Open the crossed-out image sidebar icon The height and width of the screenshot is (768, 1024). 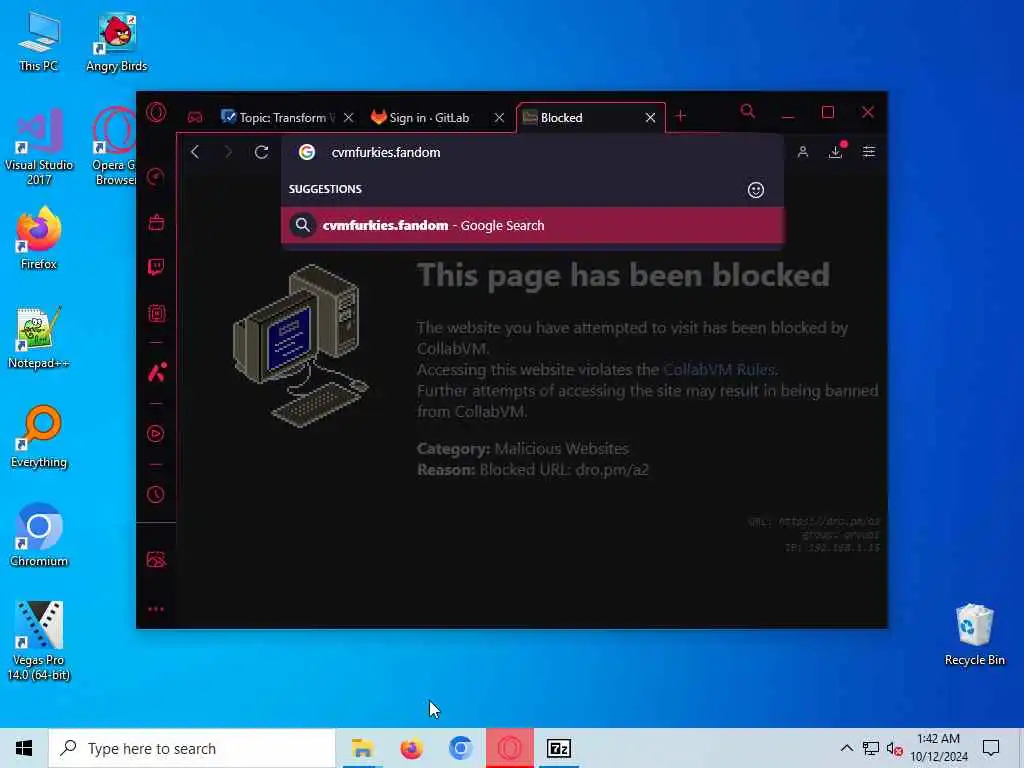(x=156, y=560)
